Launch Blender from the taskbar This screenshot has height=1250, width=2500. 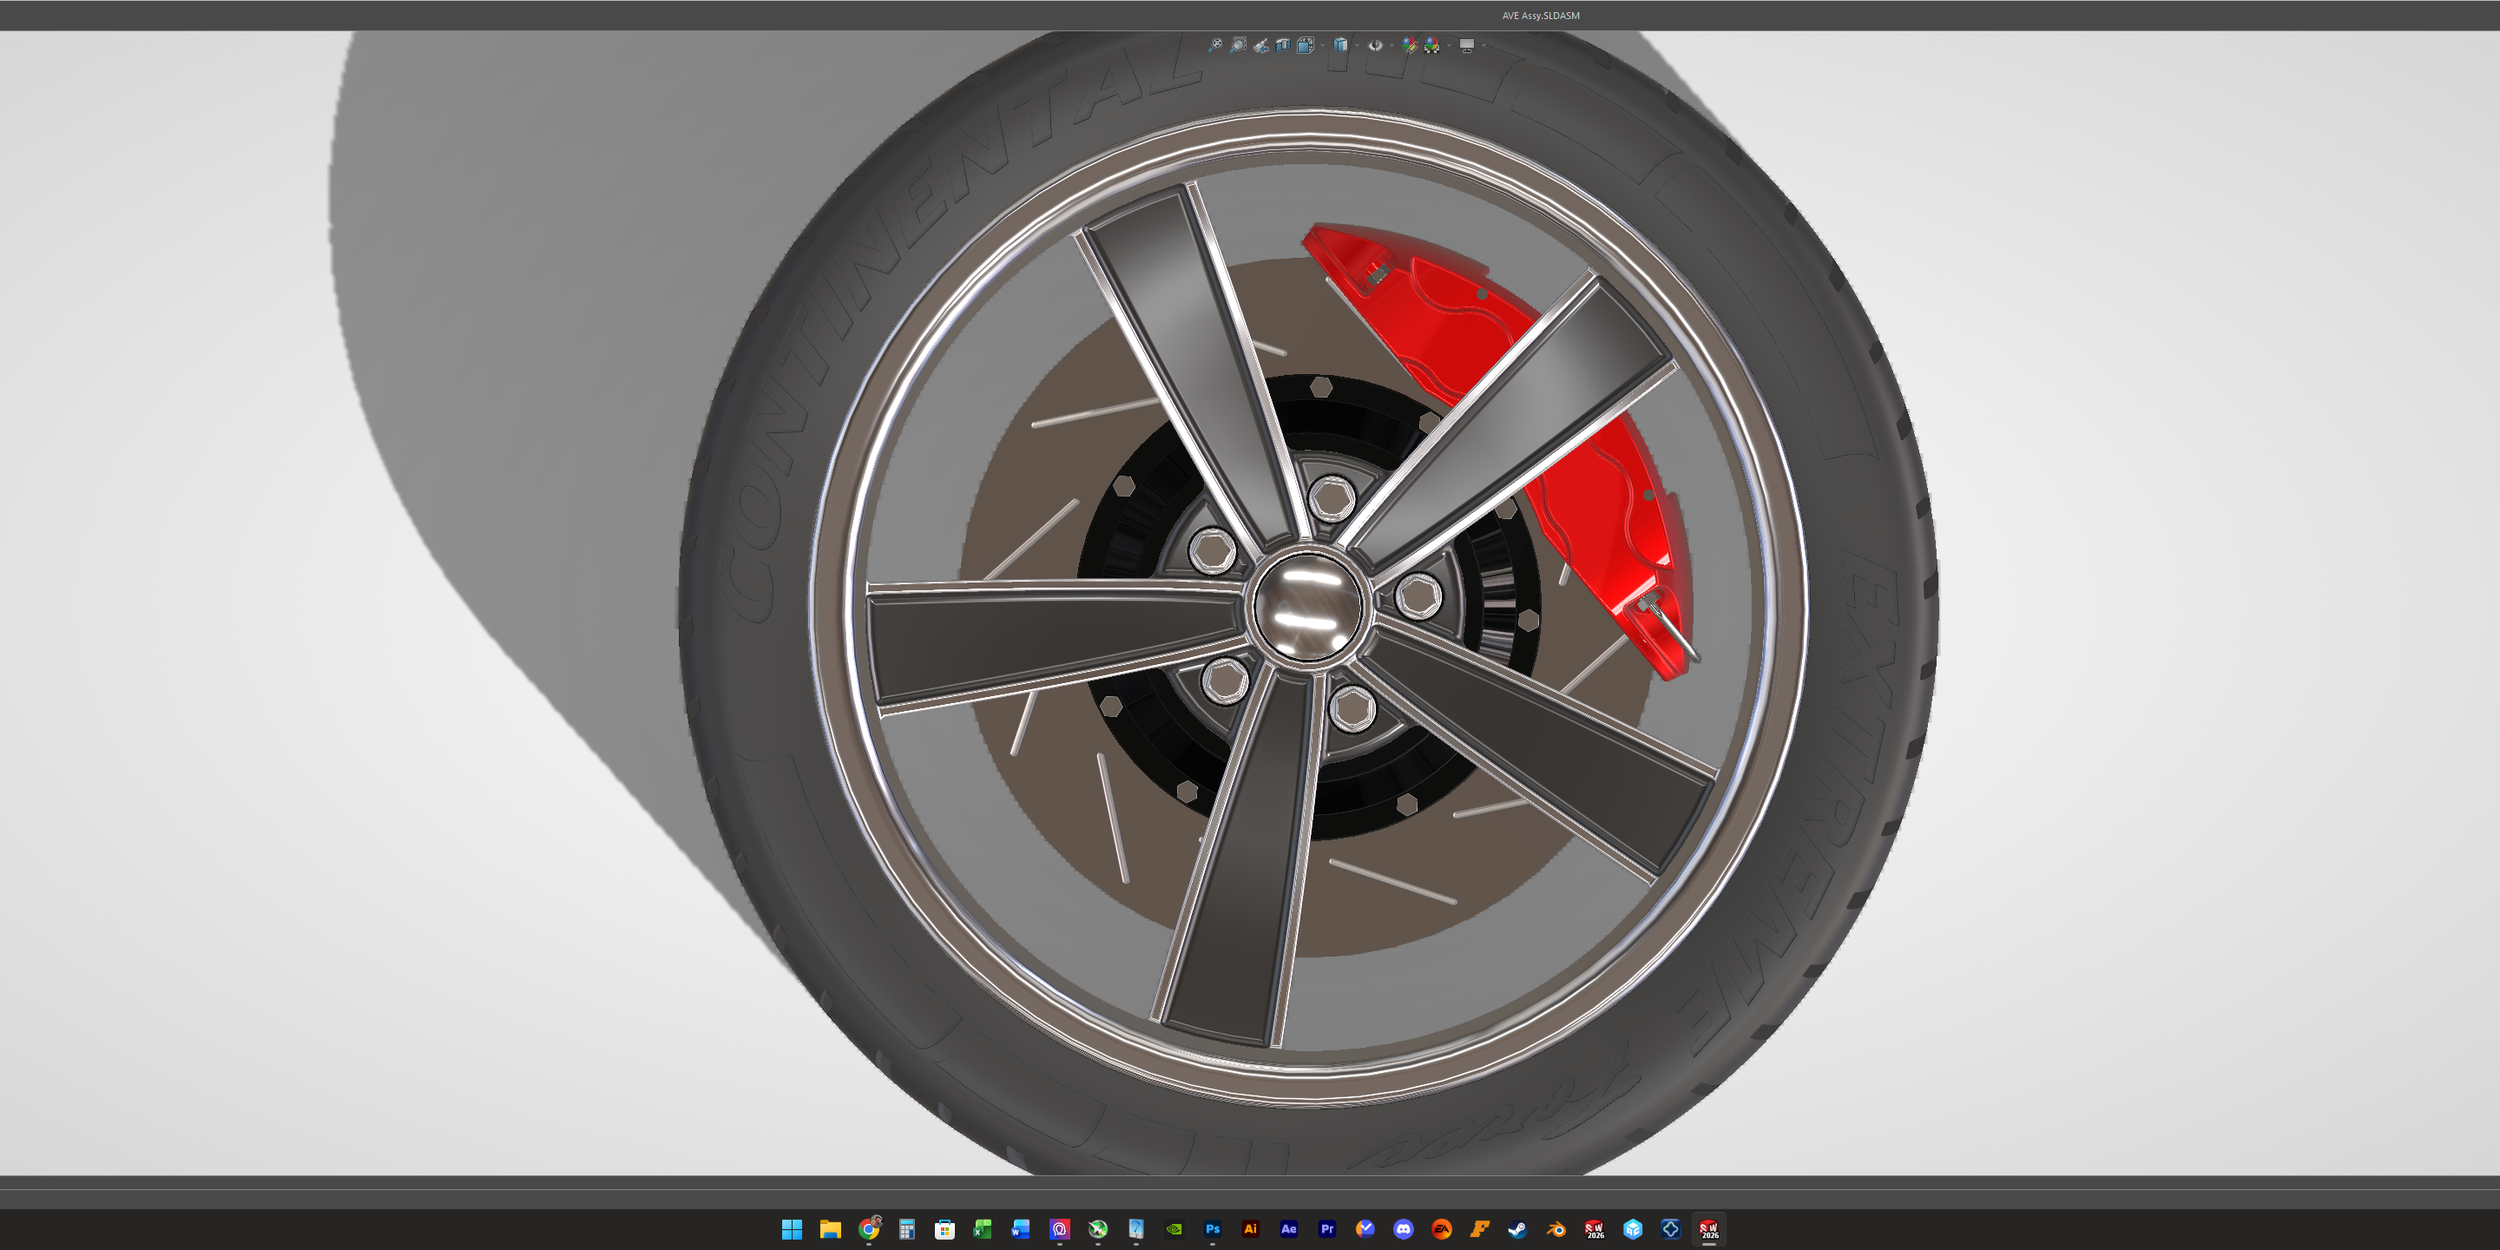click(x=1556, y=1230)
